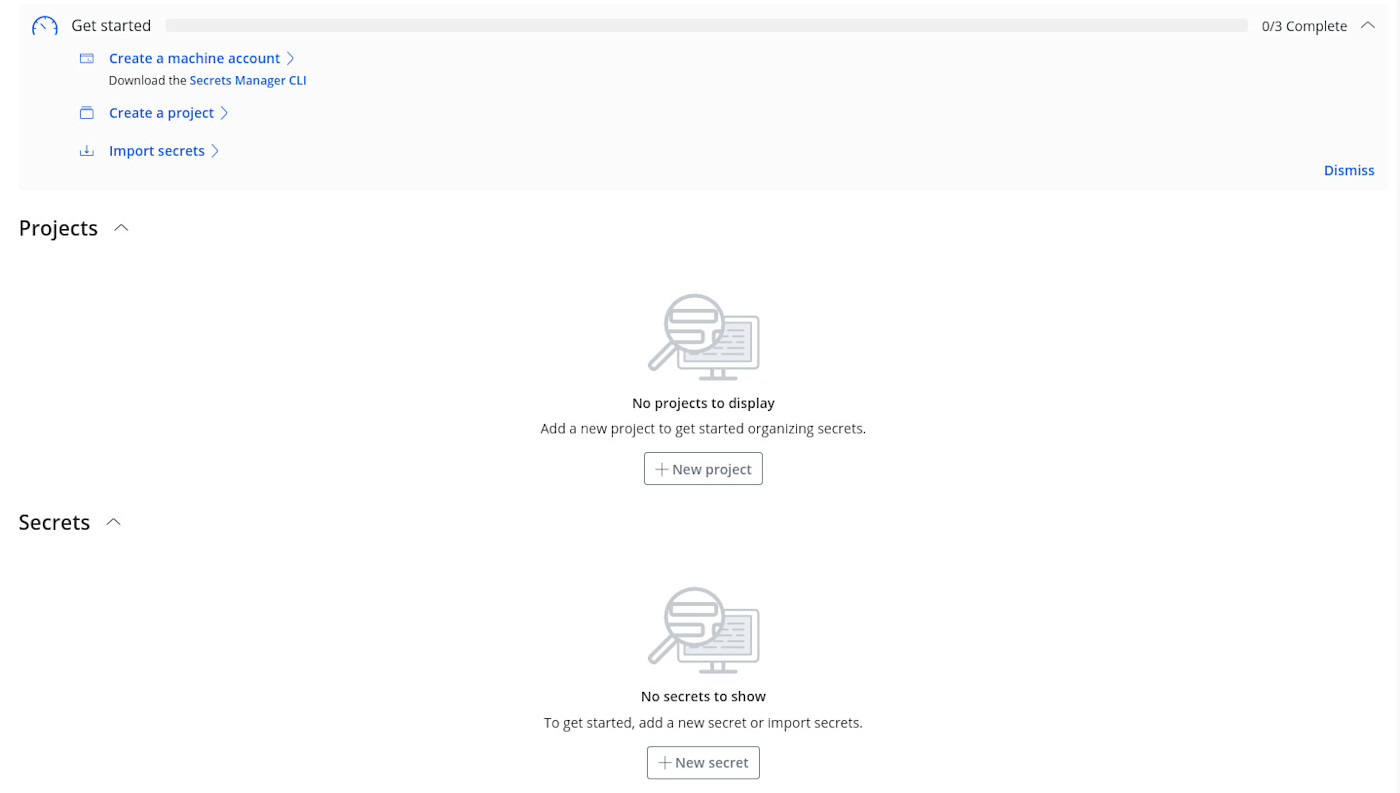Open Create a project
Viewport: 1400px width, 793px height.
coord(162,112)
